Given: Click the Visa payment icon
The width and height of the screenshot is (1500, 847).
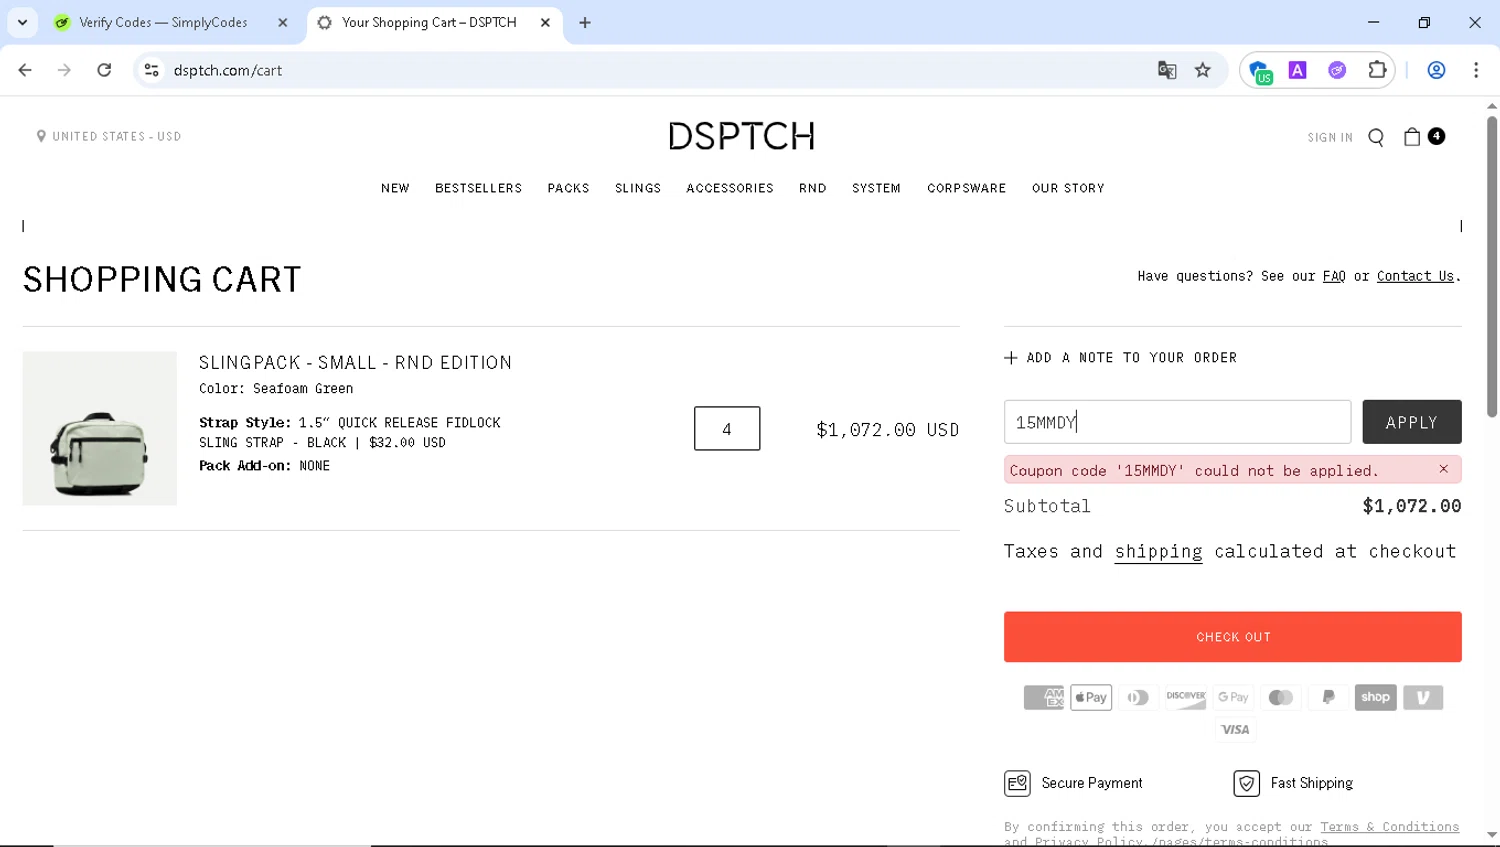Looking at the screenshot, I should point(1235,729).
